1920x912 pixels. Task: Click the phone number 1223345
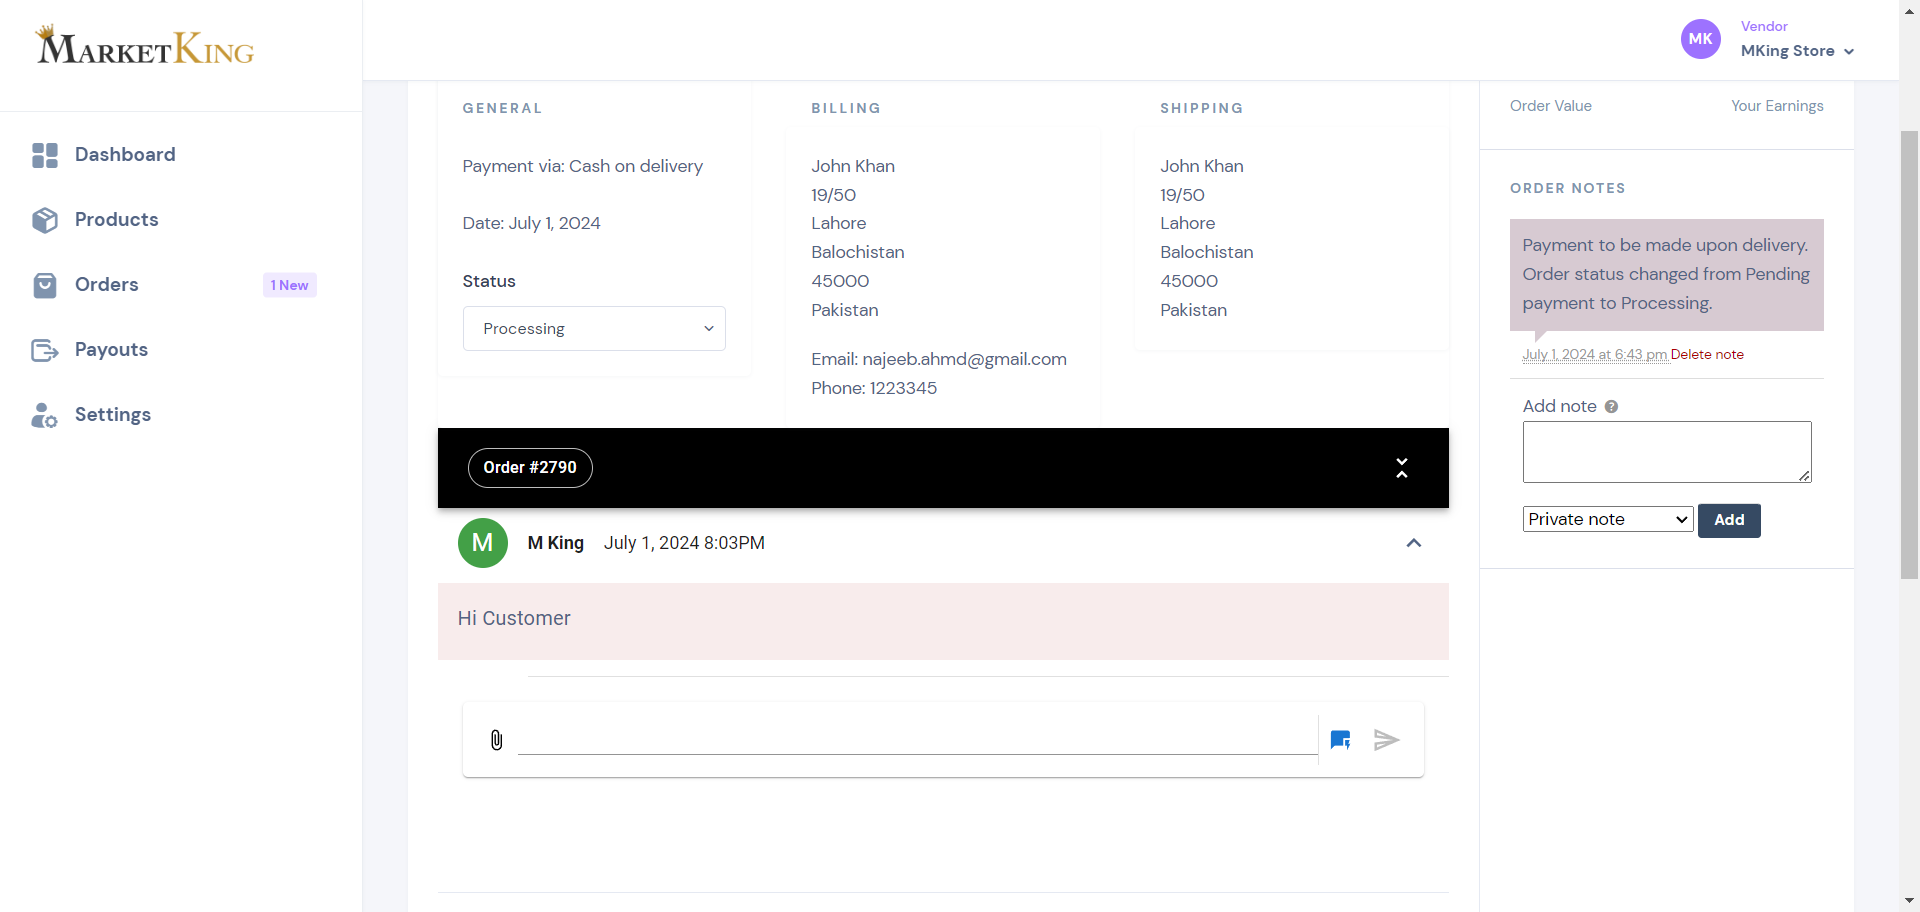pos(903,388)
